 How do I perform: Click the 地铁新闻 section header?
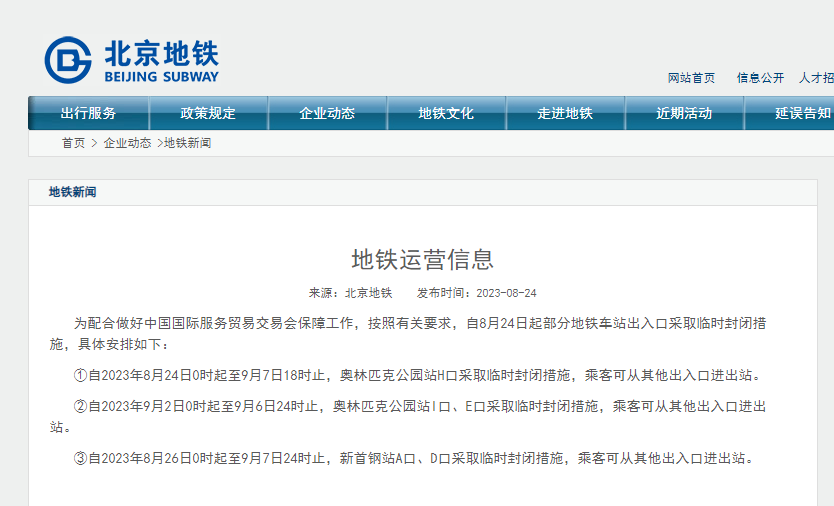pyautogui.click(x=72, y=192)
